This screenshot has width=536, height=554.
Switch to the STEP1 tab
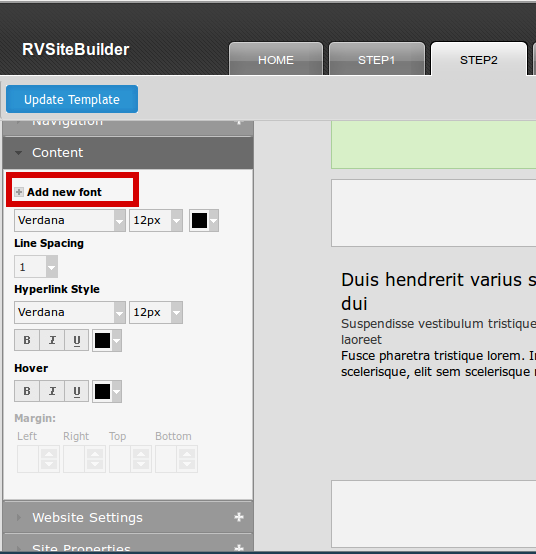(x=377, y=59)
